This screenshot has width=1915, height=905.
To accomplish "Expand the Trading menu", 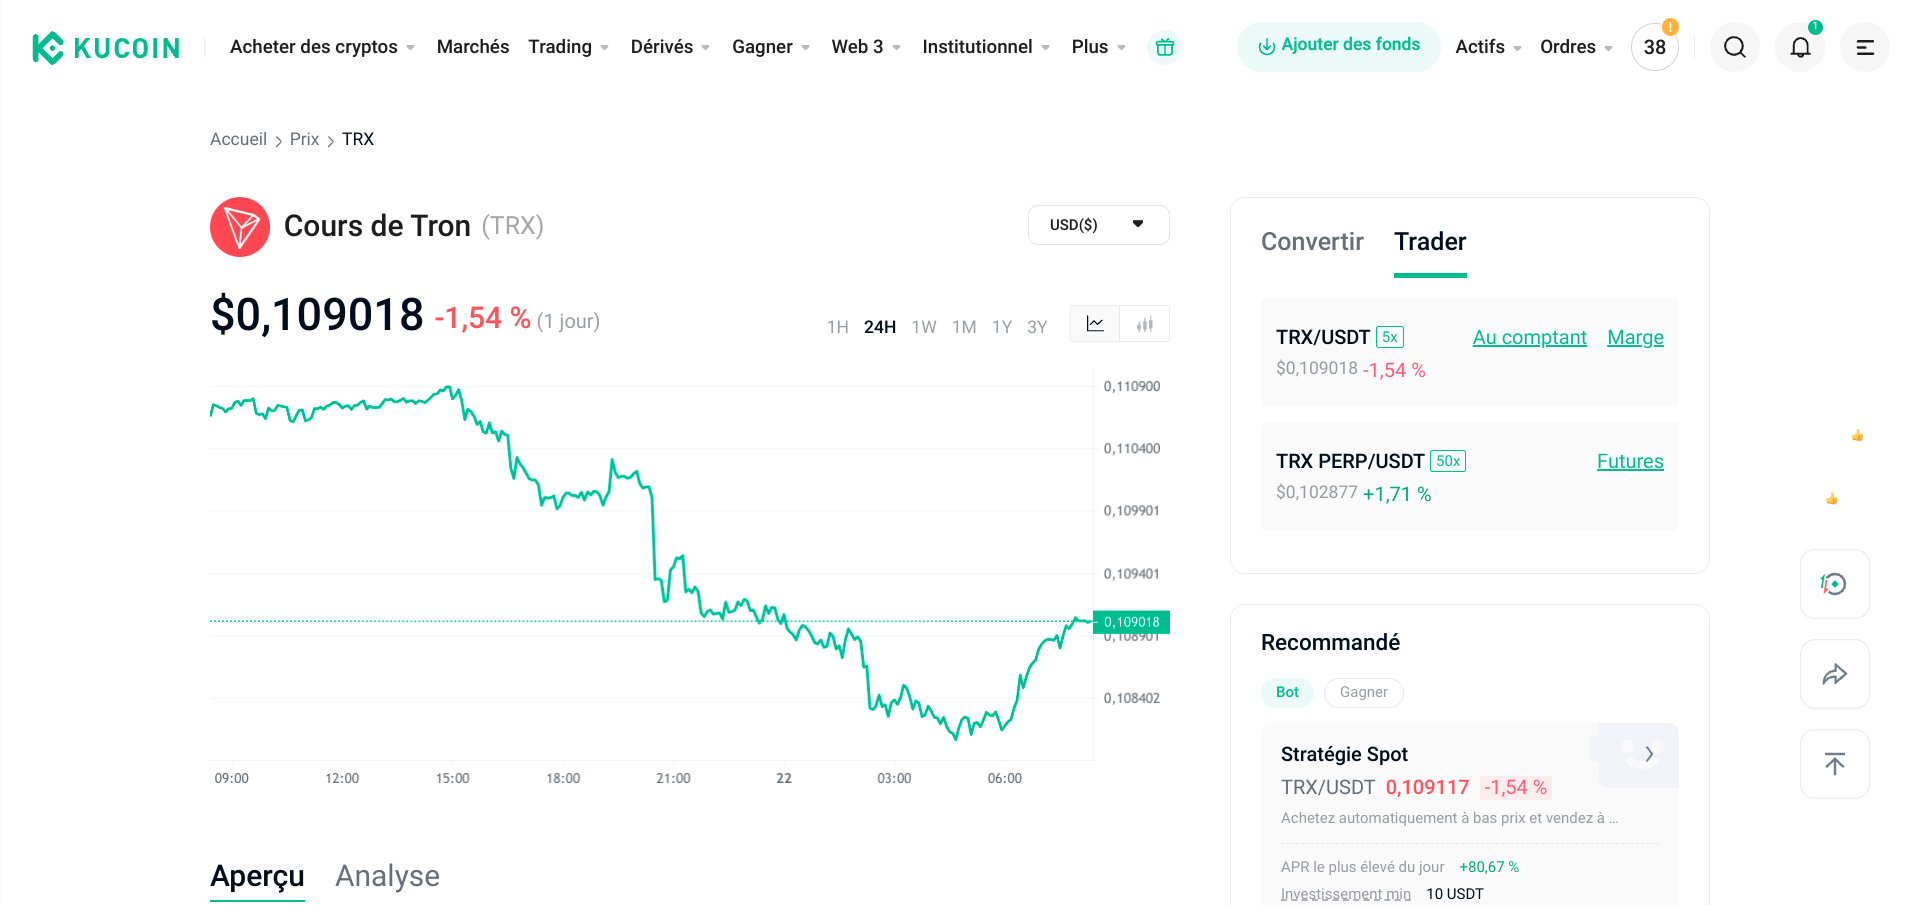I will click(x=568, y=47).
